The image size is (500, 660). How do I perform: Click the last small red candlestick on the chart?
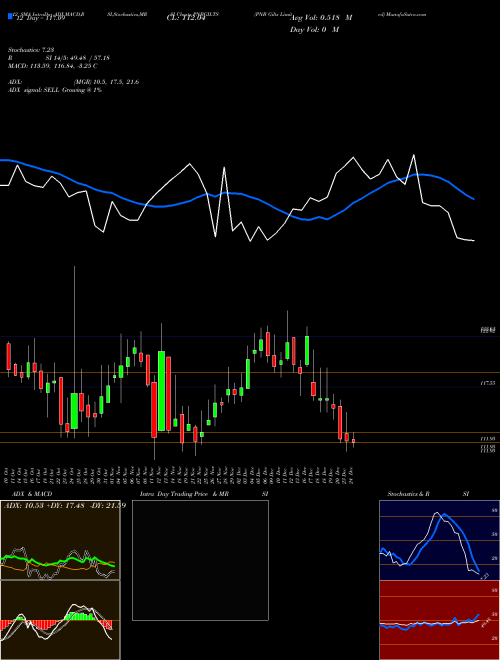point(354,441)
